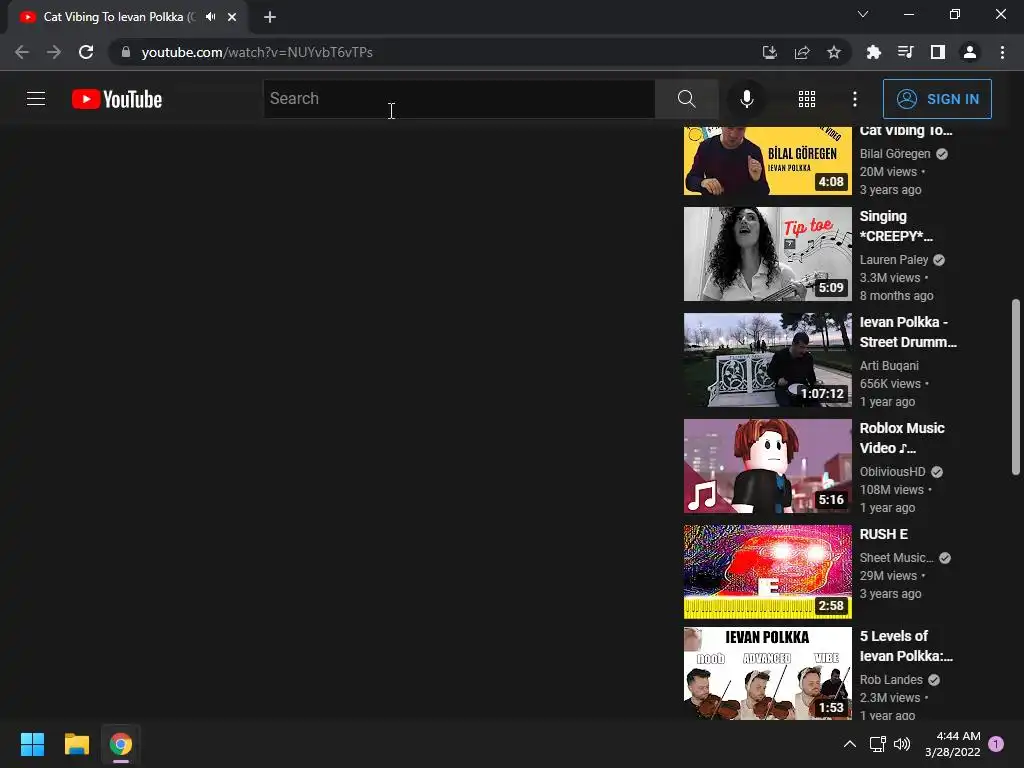Show hidden system tray icons
1024x768 pixels.
[850, 744]
